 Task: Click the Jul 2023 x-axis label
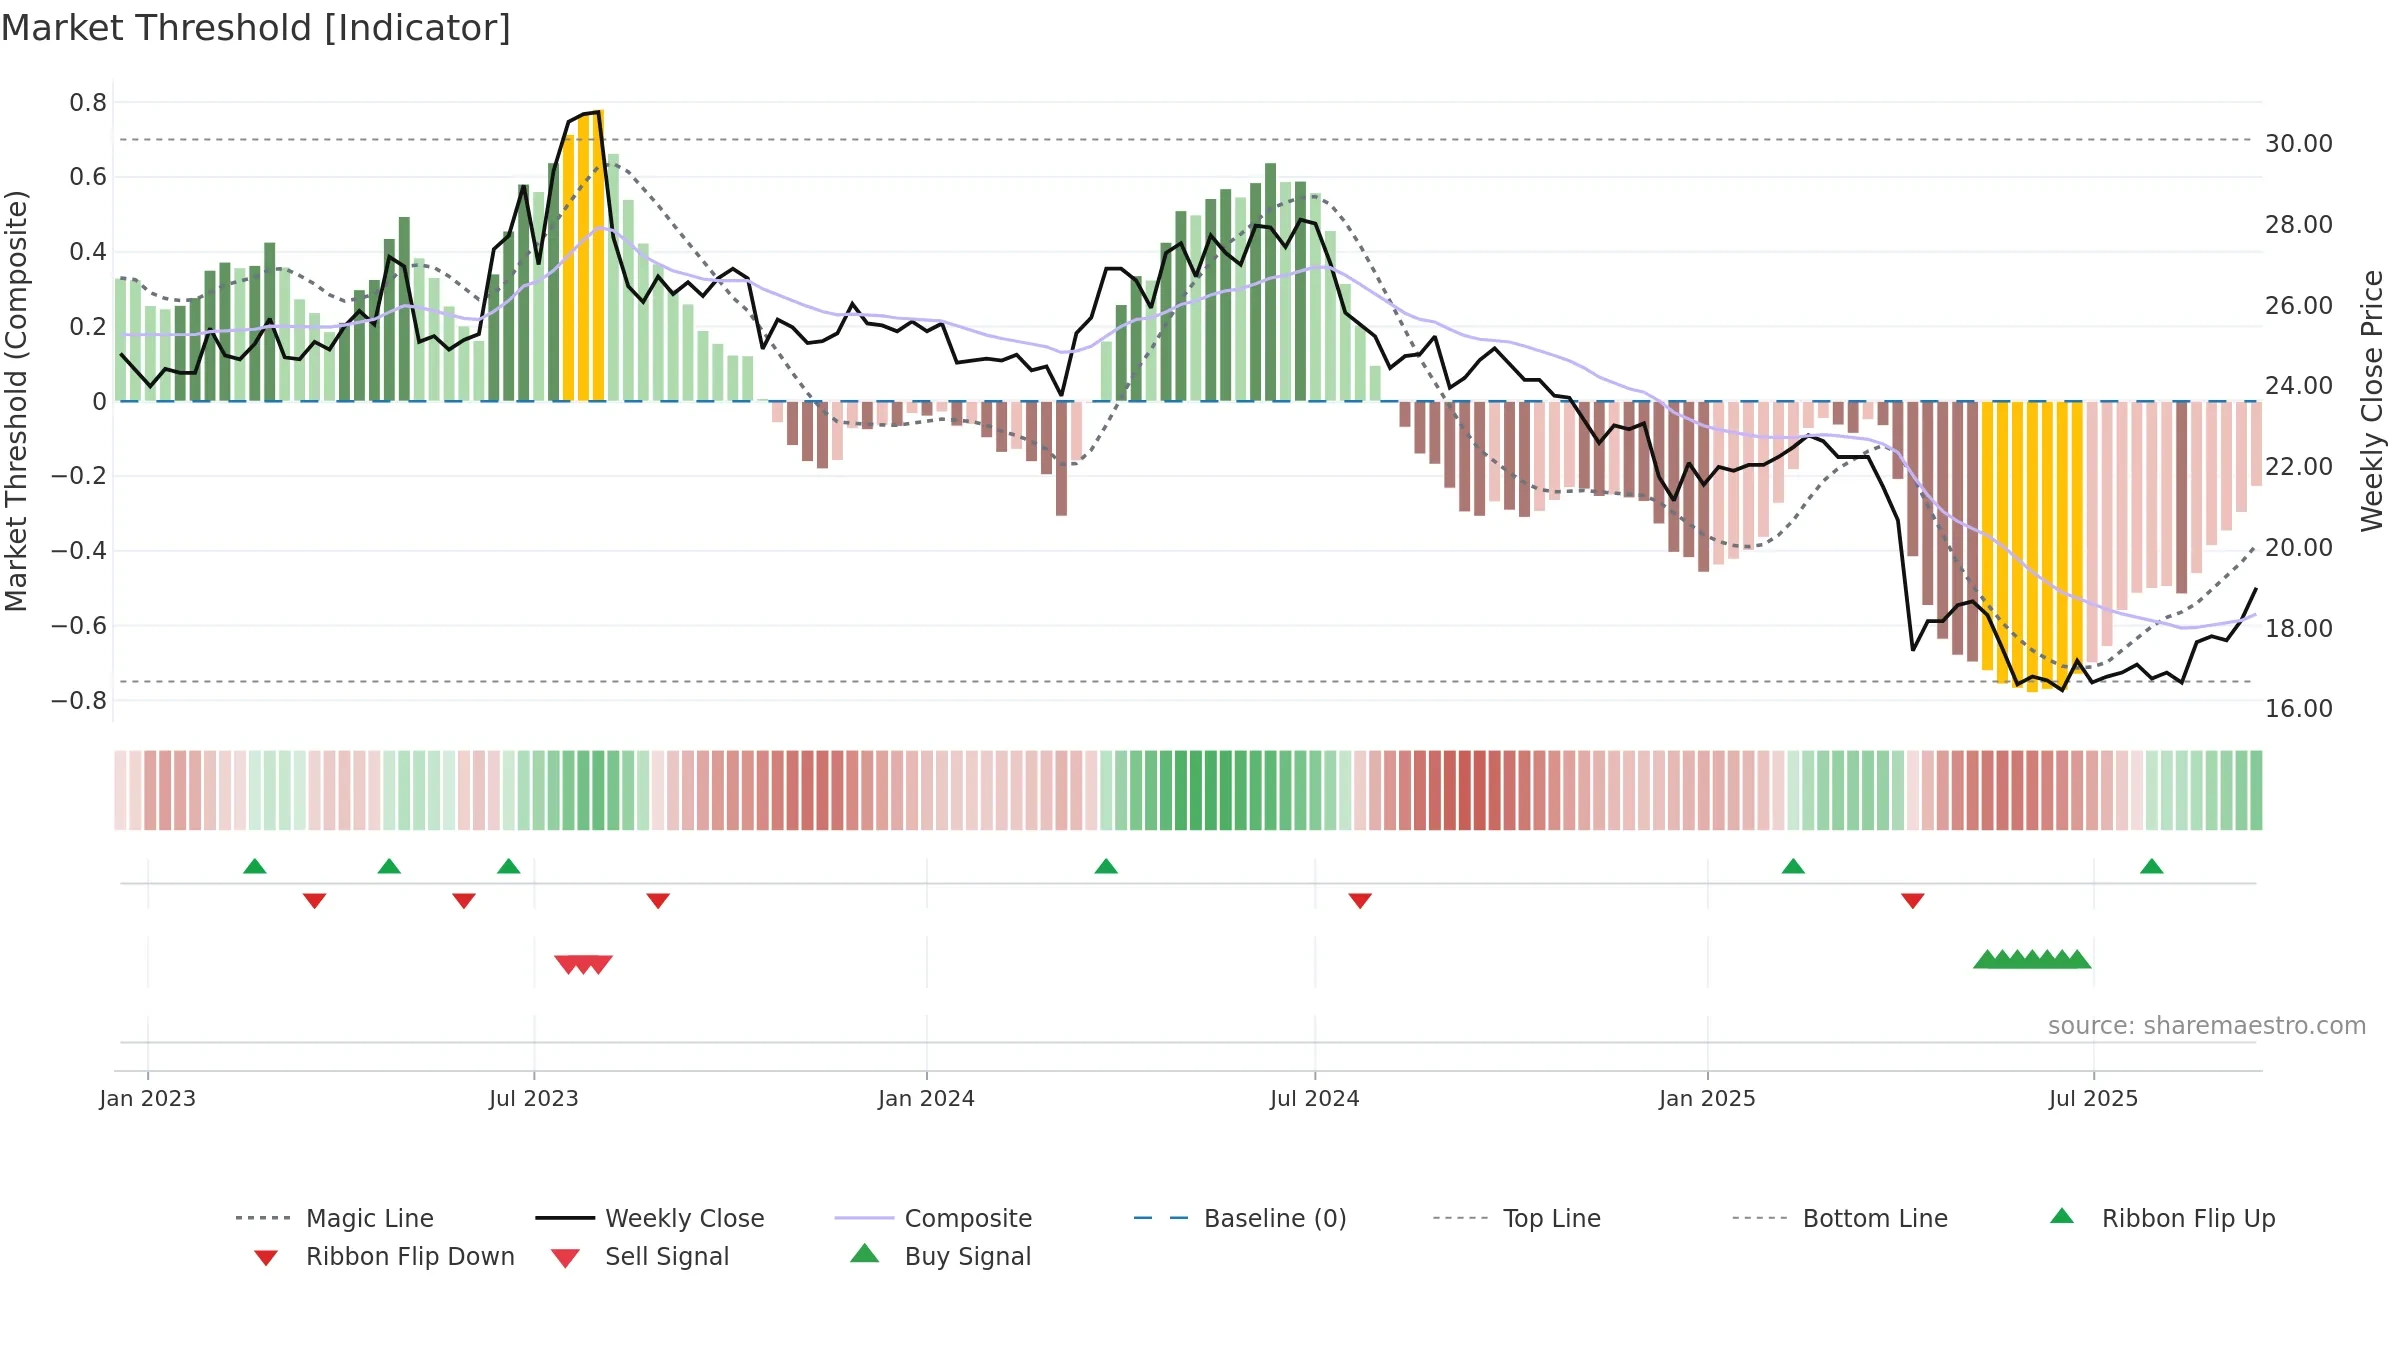(x=534, y=1099)
